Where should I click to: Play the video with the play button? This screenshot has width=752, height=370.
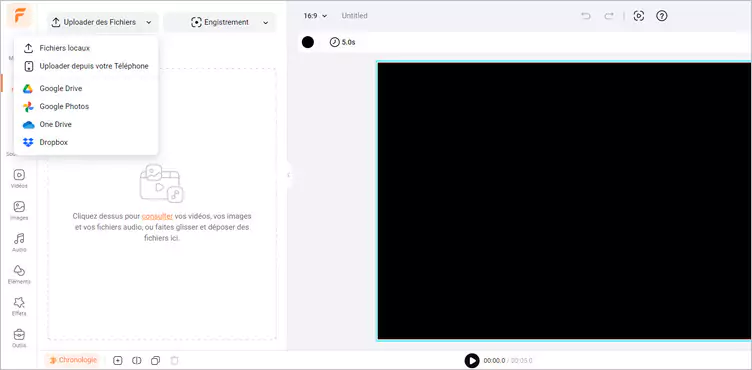[472, 360]
